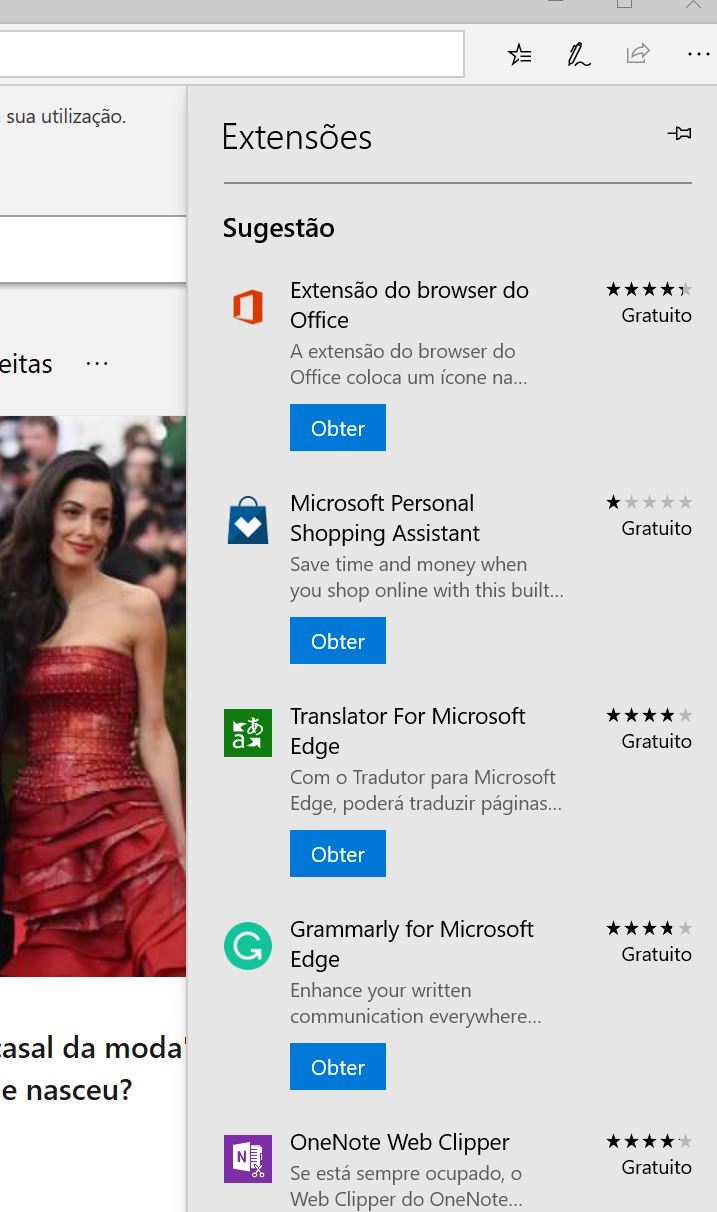Open Translator For Microsoft Edge title

coord(407,731)
